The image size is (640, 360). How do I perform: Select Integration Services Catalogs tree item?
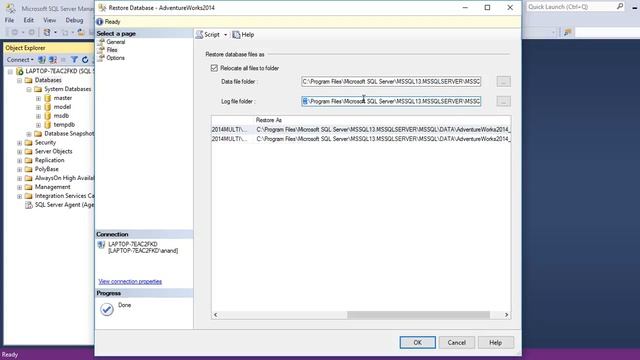[64, 196]
